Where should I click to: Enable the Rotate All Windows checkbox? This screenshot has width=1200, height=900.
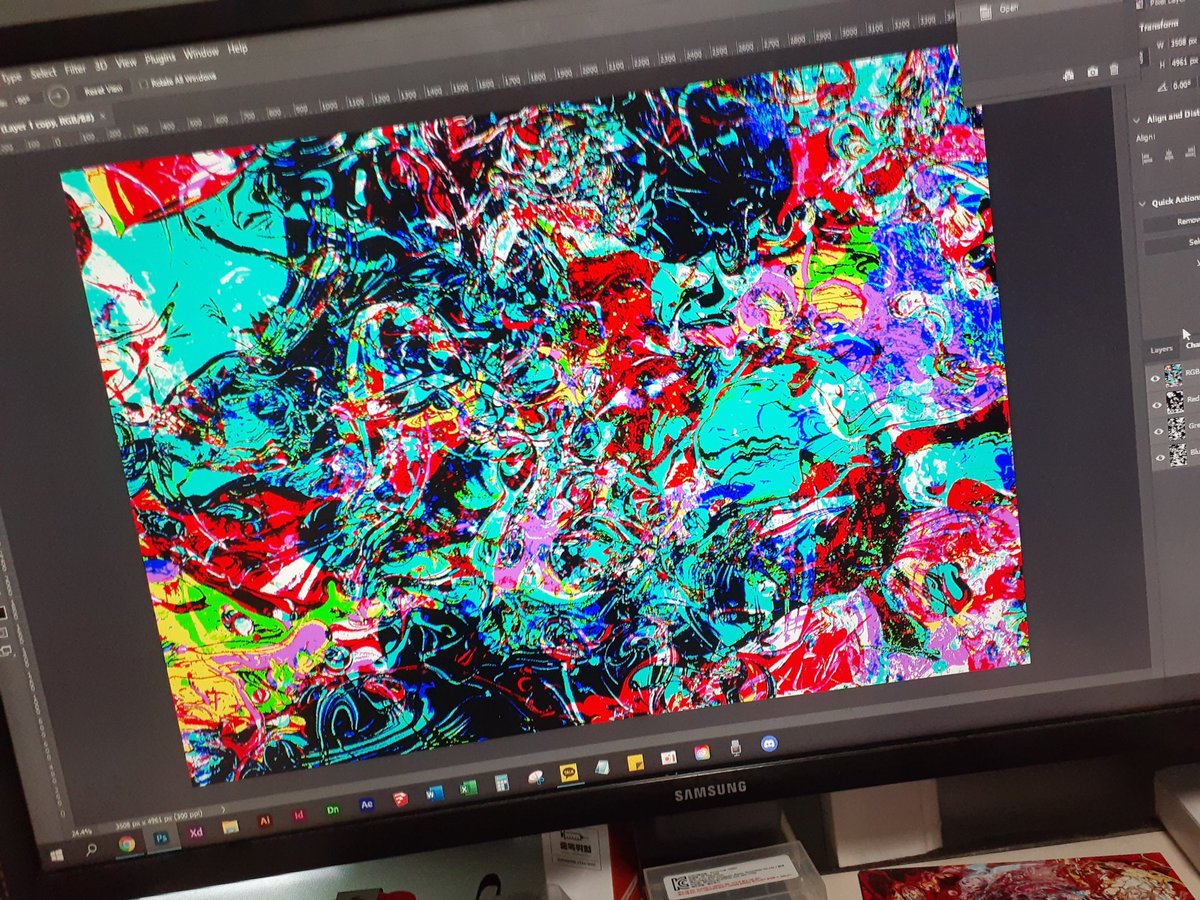click(x=144, y=84)
